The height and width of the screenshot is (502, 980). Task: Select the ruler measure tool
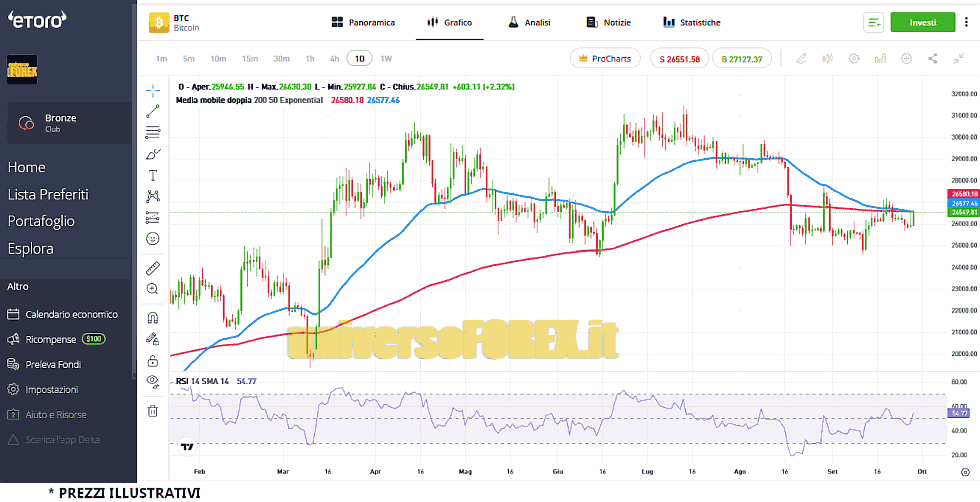coord(153,268)
